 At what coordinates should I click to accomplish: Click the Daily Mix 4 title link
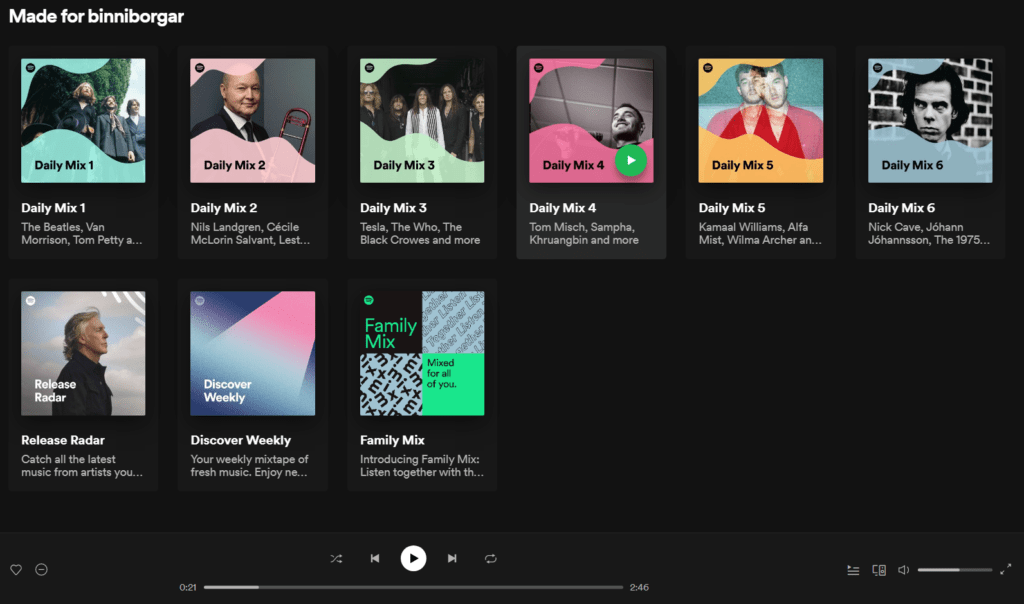[x=562, y=208]
